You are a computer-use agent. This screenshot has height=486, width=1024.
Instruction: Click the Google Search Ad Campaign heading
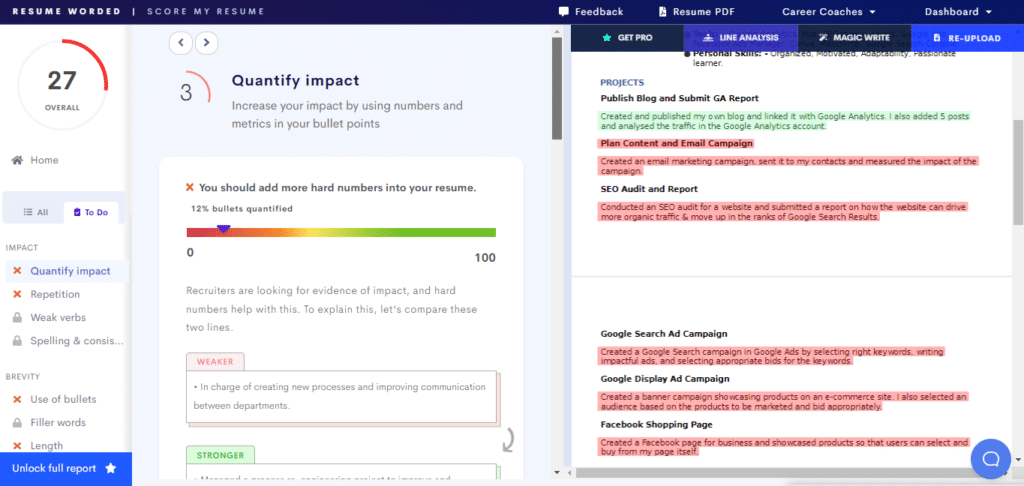pos(664,334)
